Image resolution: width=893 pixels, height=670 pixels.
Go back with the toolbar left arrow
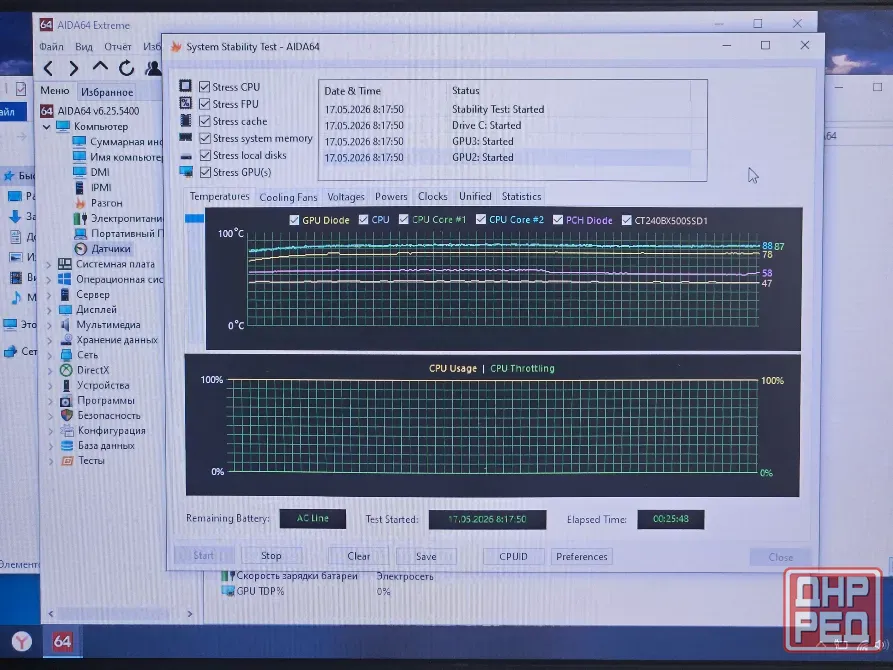(x=48, y=68)
